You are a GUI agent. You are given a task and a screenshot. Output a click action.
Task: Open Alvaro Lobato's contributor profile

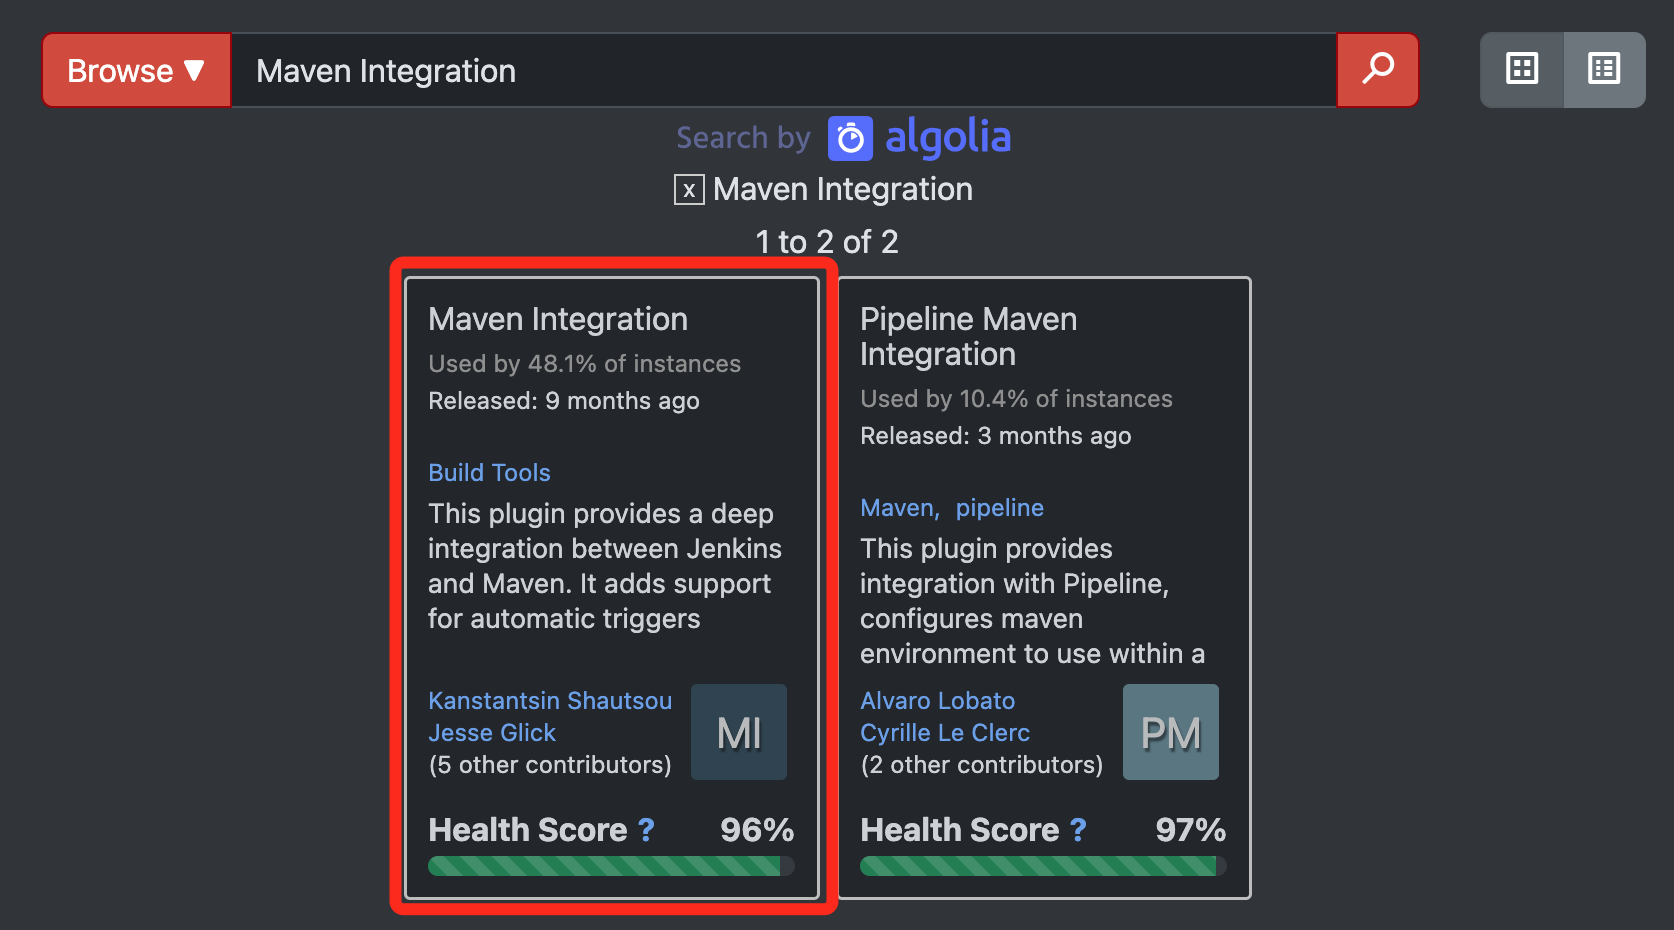tap(937, 701)
